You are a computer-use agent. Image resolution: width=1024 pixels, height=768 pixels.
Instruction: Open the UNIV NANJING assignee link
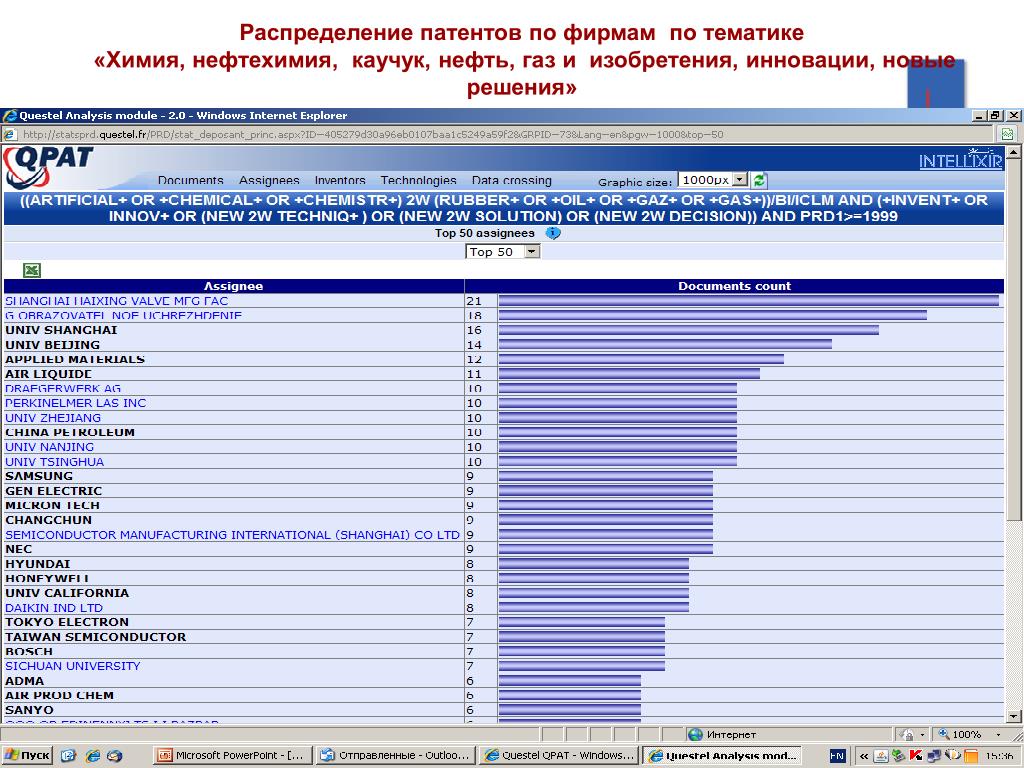tap(50, 447)
